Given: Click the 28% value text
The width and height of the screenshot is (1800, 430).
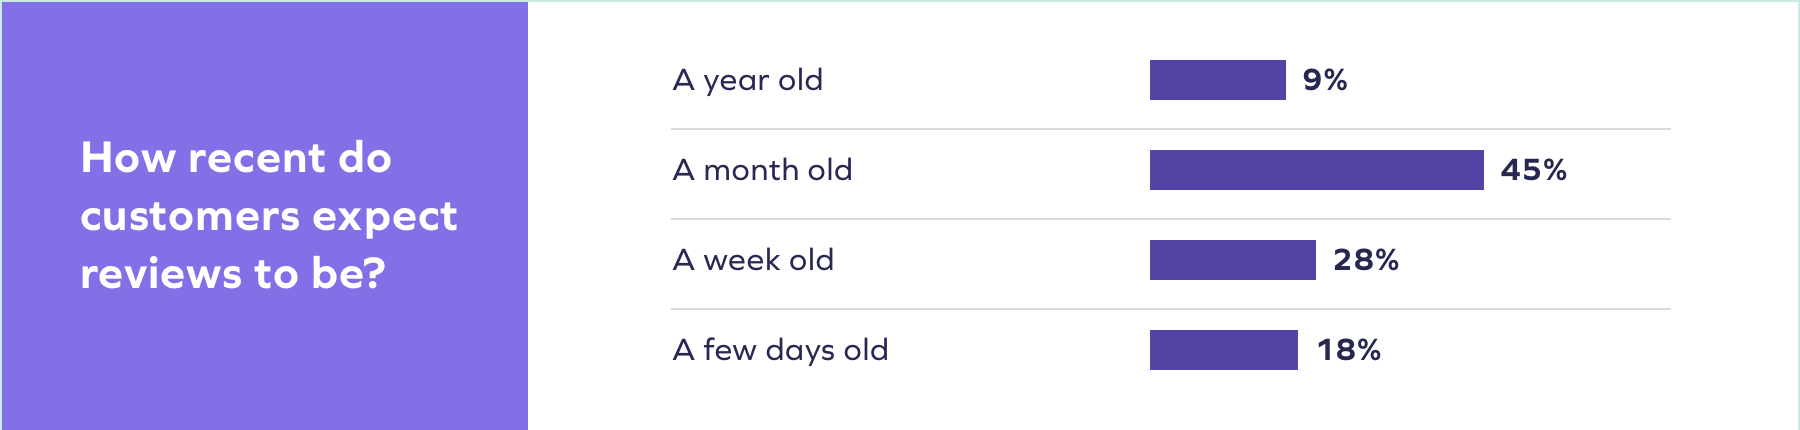Looking at the screenshot, I should [x=1365, y=260].
